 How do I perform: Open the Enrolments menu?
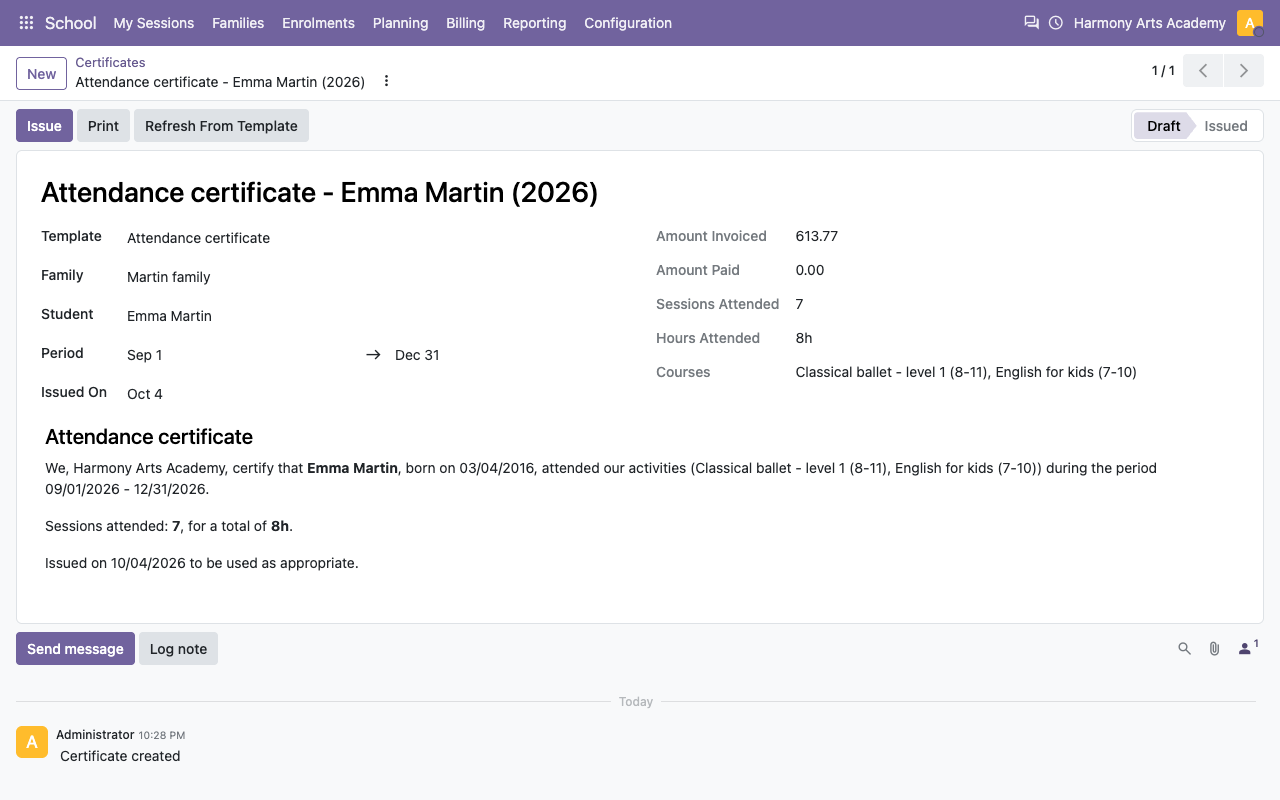click(x=318, y=23)
